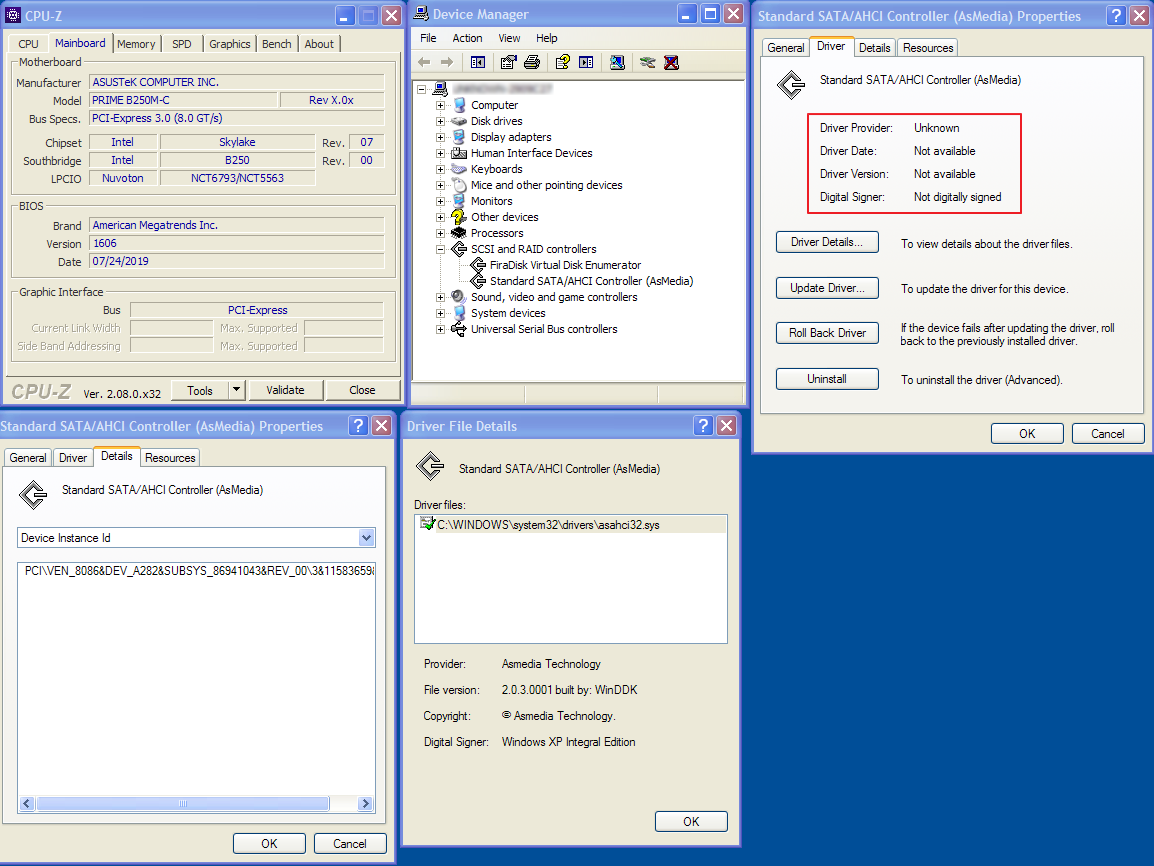Switch to the SPD tab in CPU-Z
The height and width of the screenshot is (866, 1154).
(182, 44)
